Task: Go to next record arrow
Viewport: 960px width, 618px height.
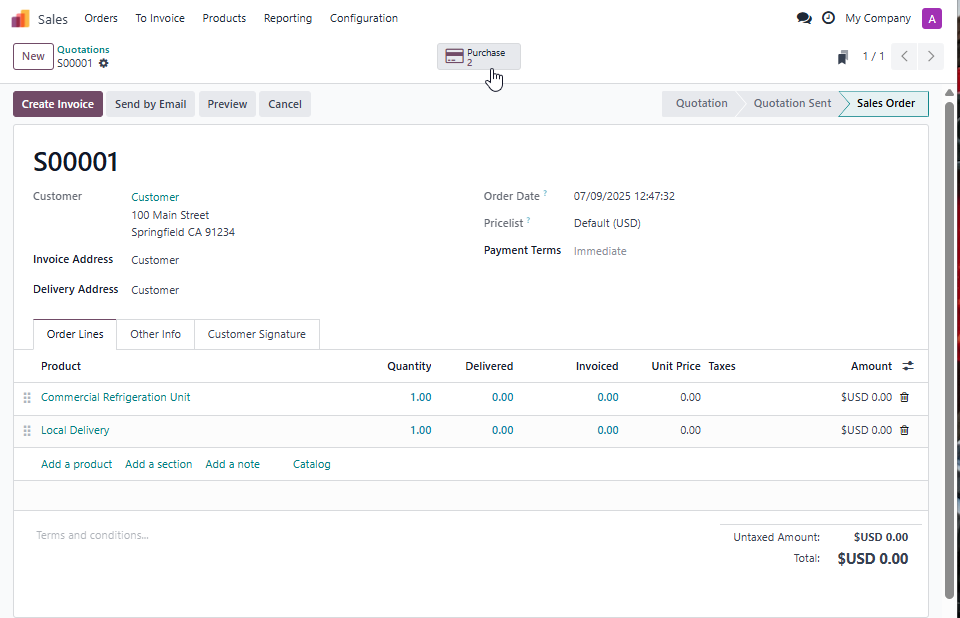Action: (931, 56)
